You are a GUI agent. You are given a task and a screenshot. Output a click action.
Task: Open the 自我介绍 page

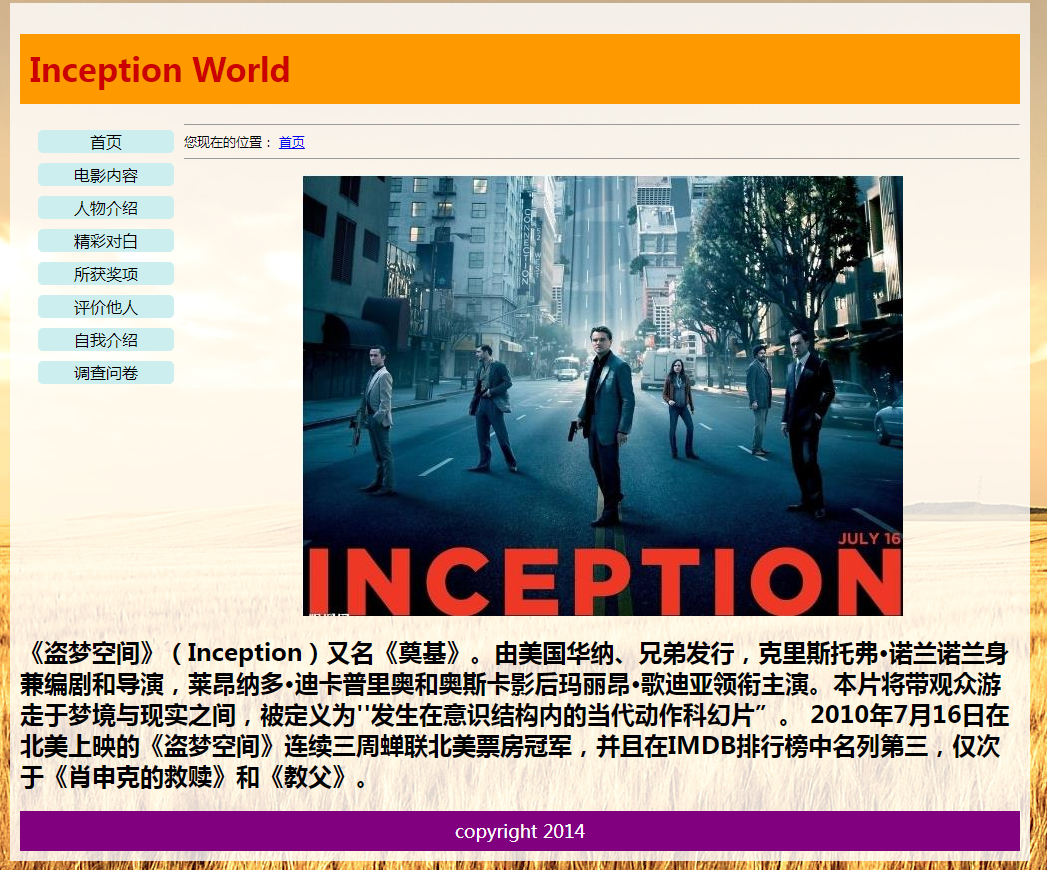point(106,340)
